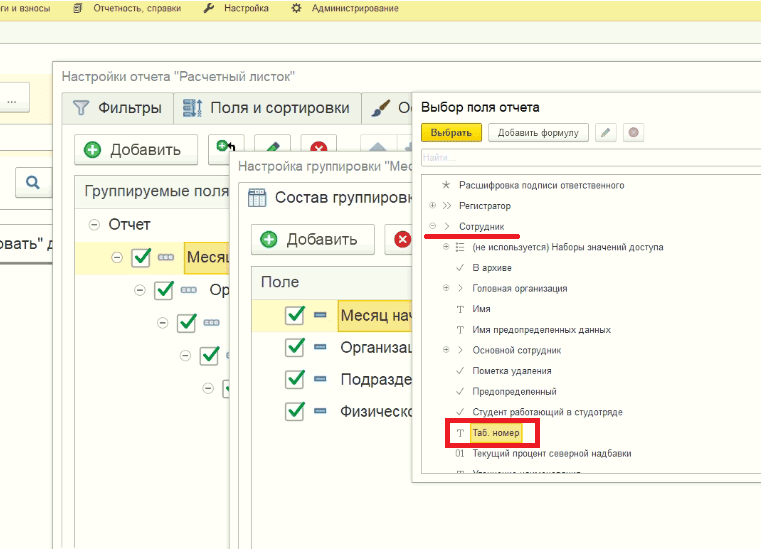The image size is (761, 549).
Task: Collapse the Сотрудник node
Action: (x=432, y=226)
